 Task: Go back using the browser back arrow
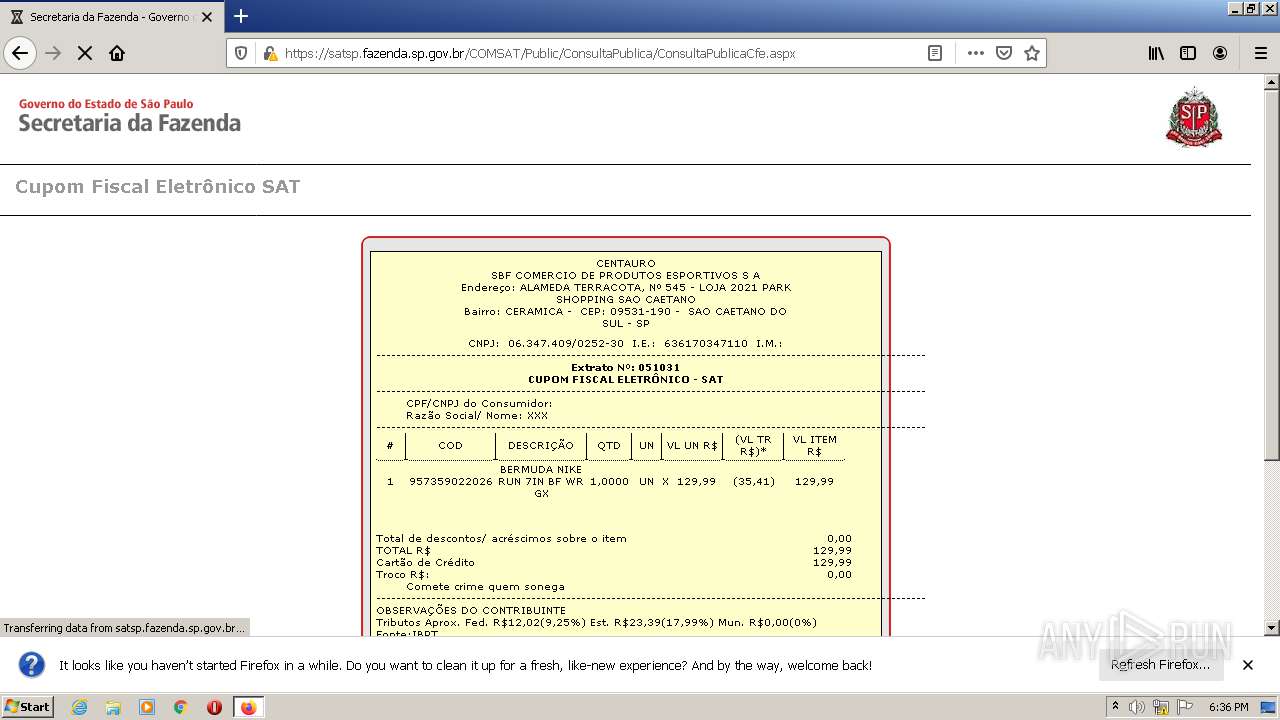click(20, 53)
